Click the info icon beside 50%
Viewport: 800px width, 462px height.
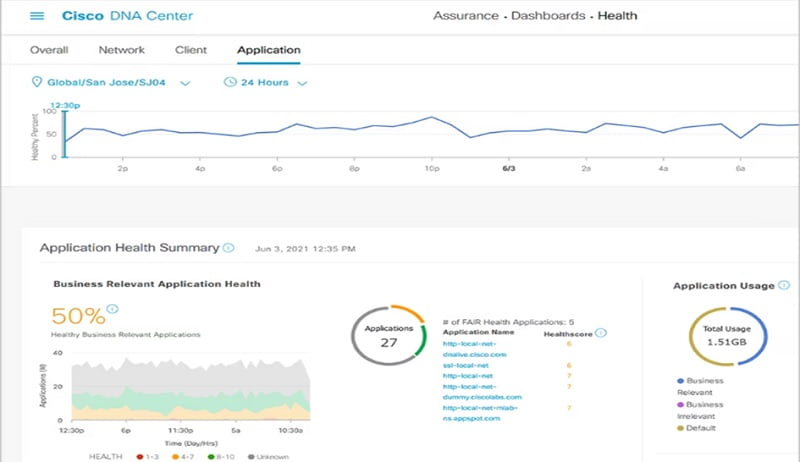[112, 309]
